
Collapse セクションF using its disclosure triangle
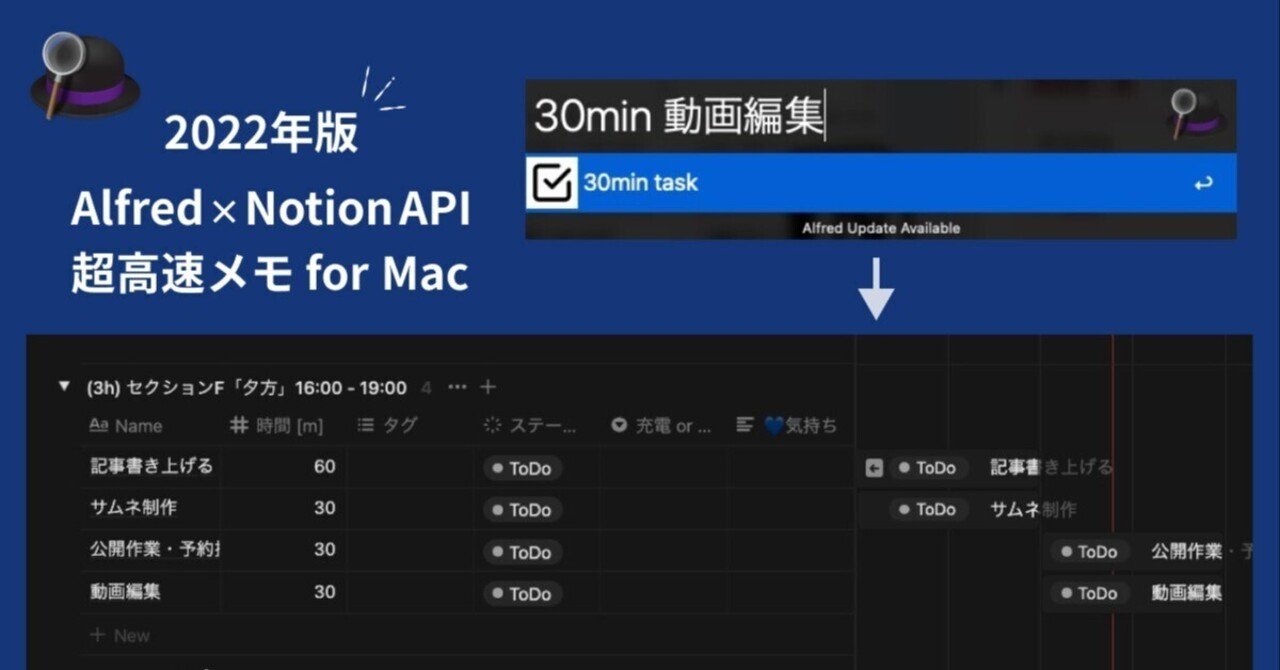(x=62, y=387)
